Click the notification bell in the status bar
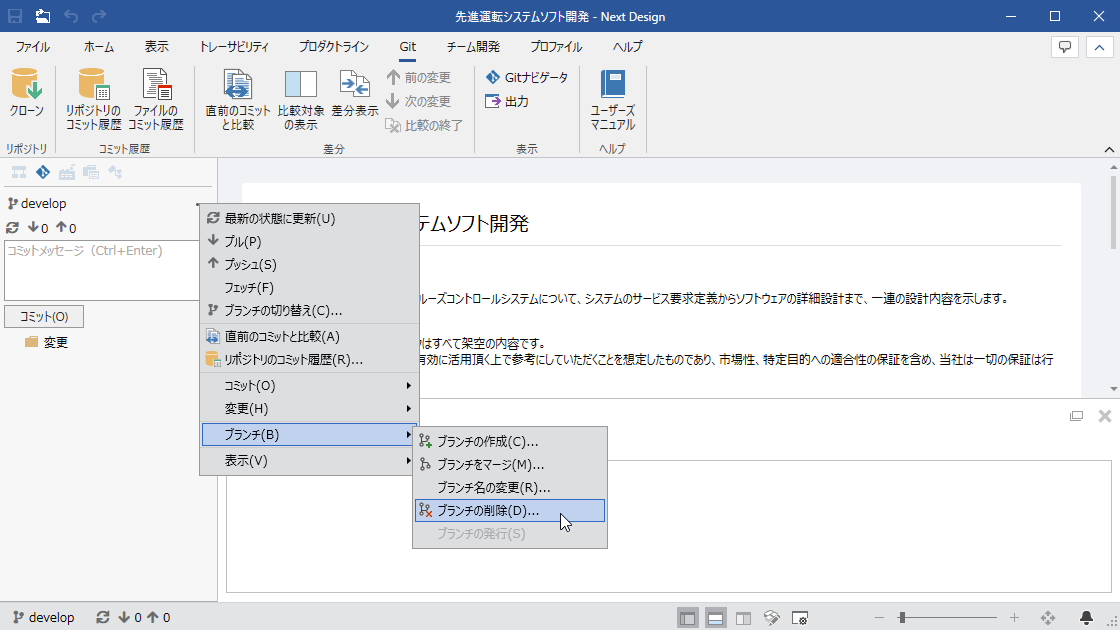 (1086, 617)
